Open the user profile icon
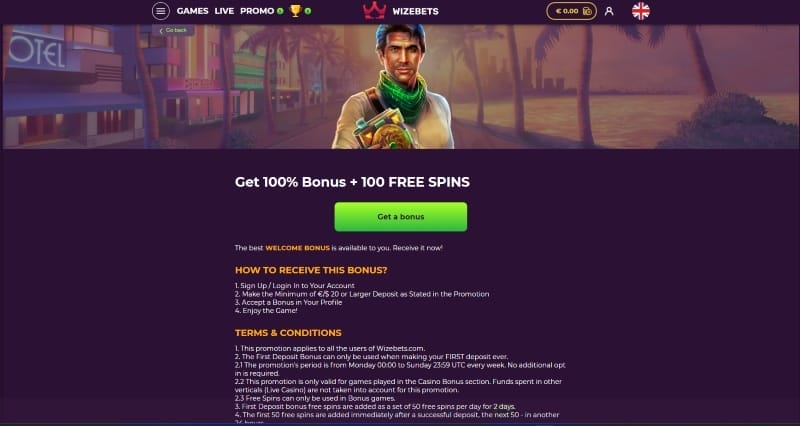 coord(609,11)
